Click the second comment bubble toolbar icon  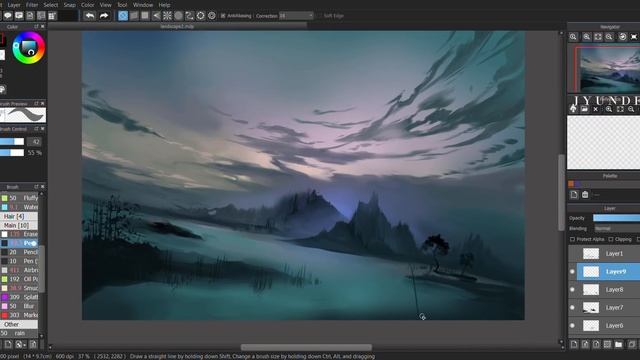19,16
